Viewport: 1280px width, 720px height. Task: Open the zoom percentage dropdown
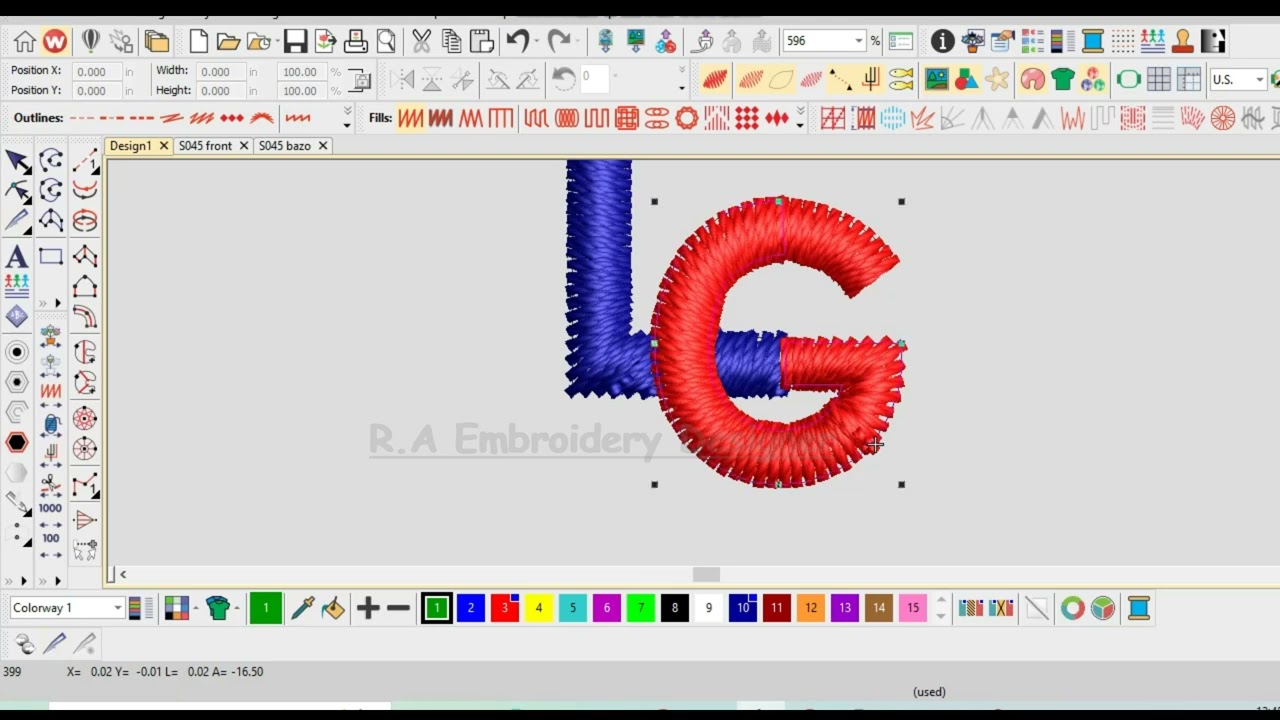858,41
